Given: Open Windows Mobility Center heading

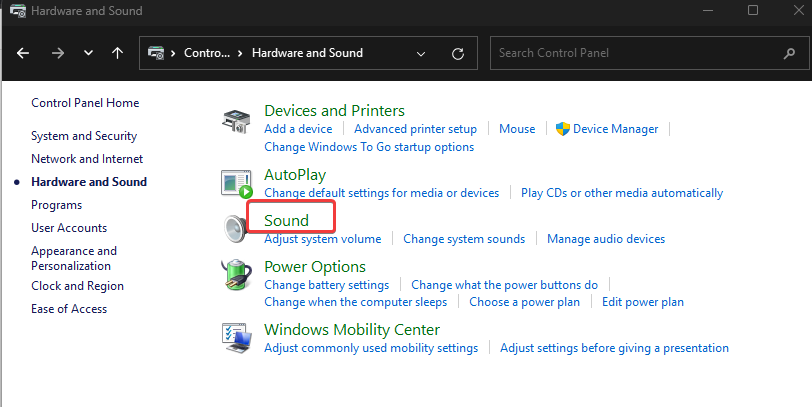Looking at the screenshot, I should pyautogui.click(x=352, y=330).
